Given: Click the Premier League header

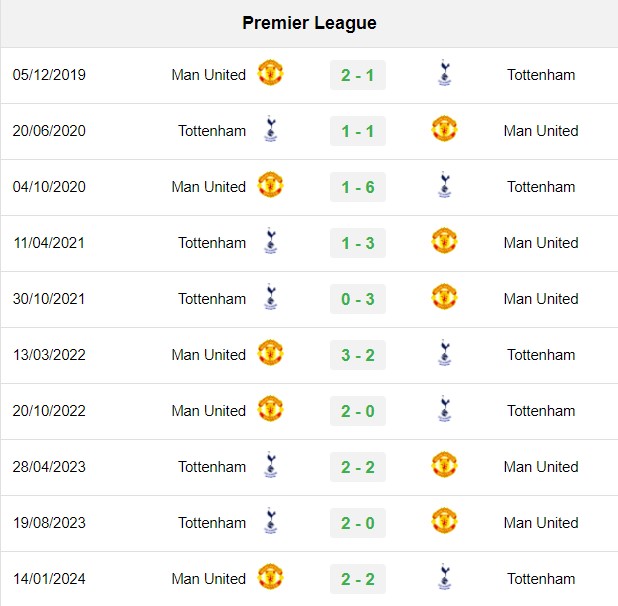Looking at the screenshot, I should [309, 23].
